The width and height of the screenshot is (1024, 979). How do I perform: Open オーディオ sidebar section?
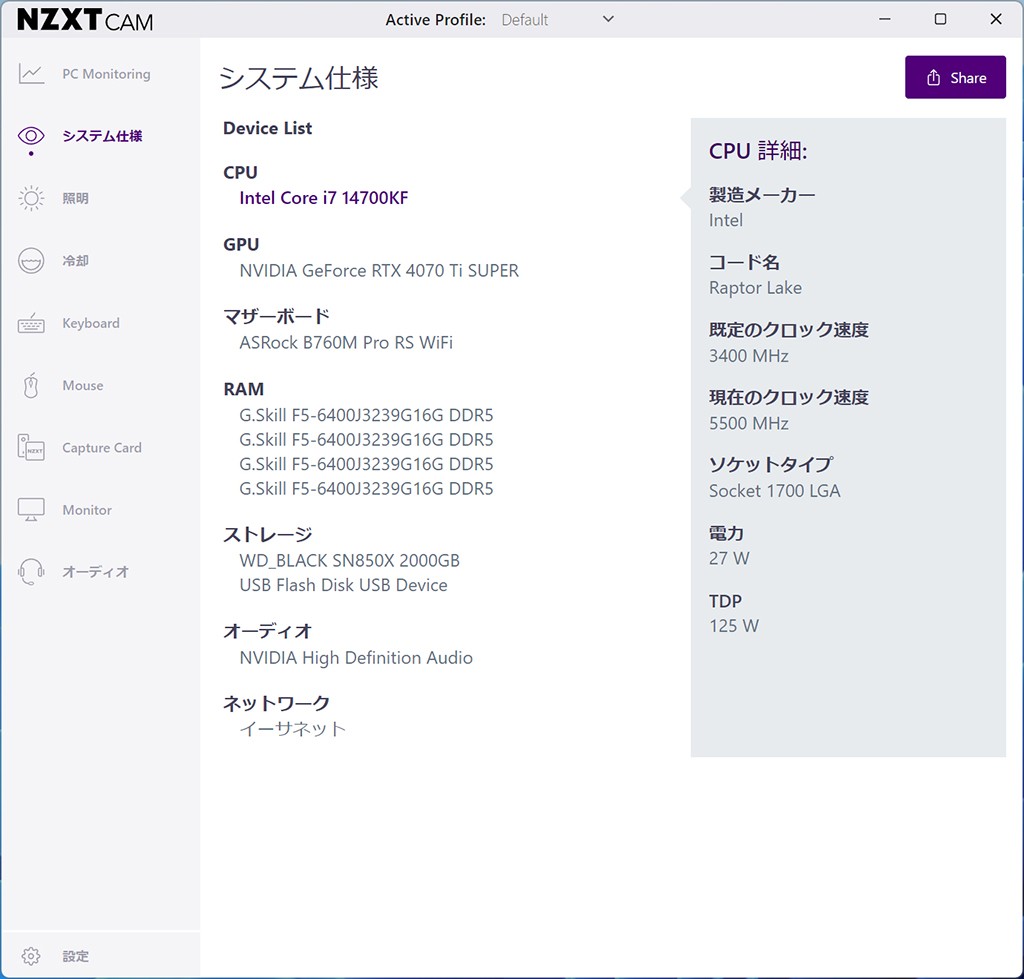point(95,571)
